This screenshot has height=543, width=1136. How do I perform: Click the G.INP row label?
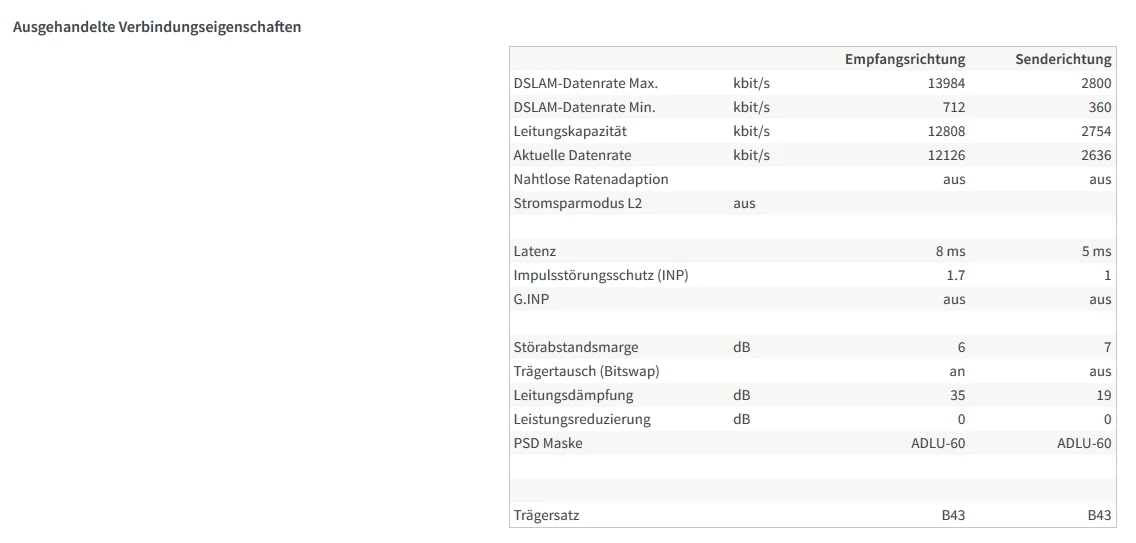point(533,299)
